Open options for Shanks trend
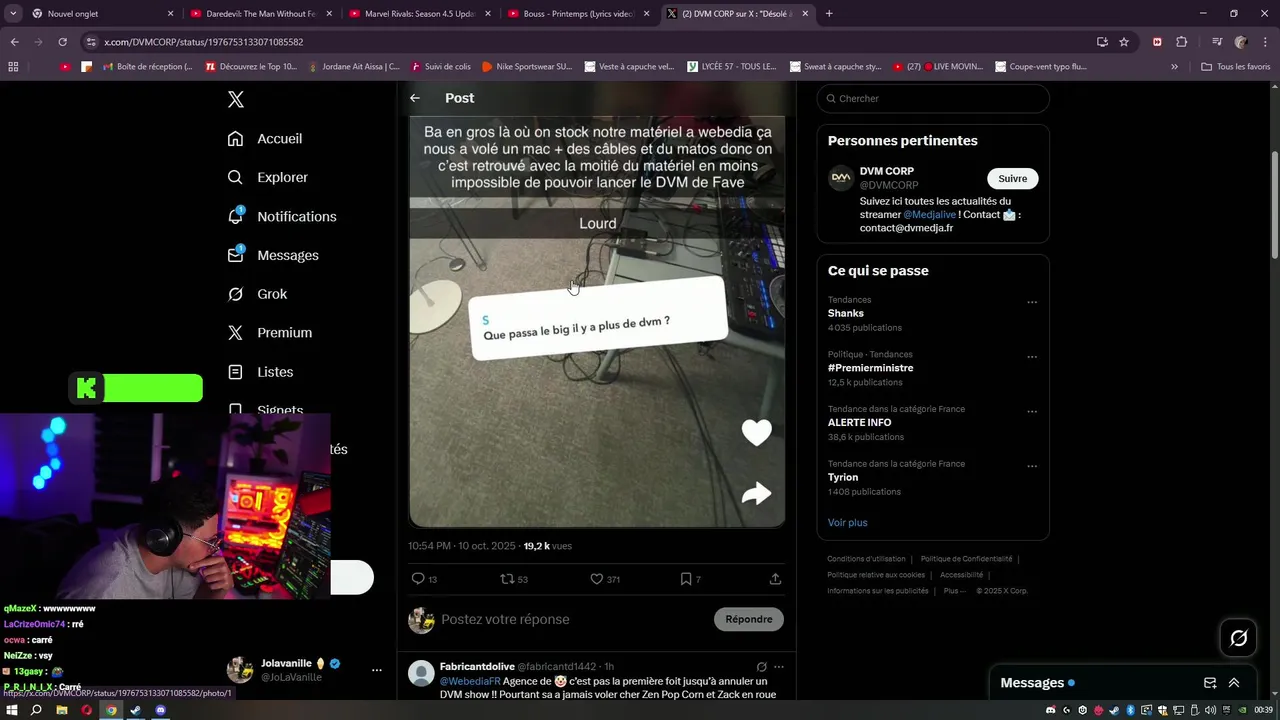The width and height of the screenshot is (1280, 720). tap(1032, 302)
